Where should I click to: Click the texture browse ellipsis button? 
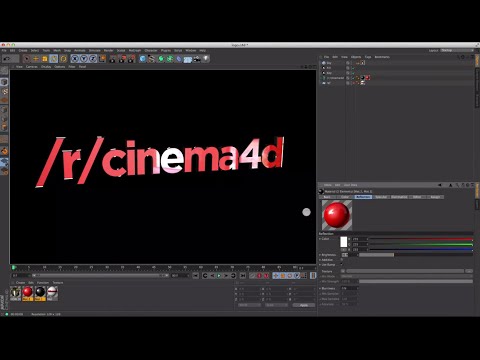click(469, 271)
